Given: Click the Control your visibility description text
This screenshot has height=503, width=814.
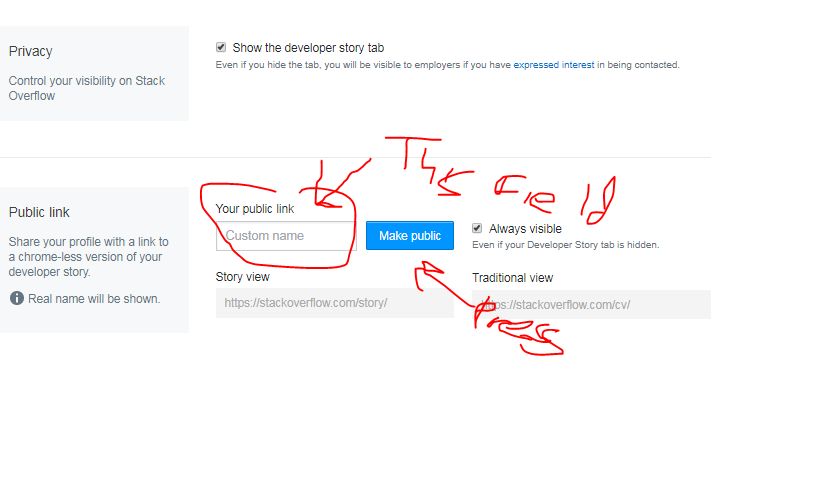Looking at the screenshot, I should point(86,88).
